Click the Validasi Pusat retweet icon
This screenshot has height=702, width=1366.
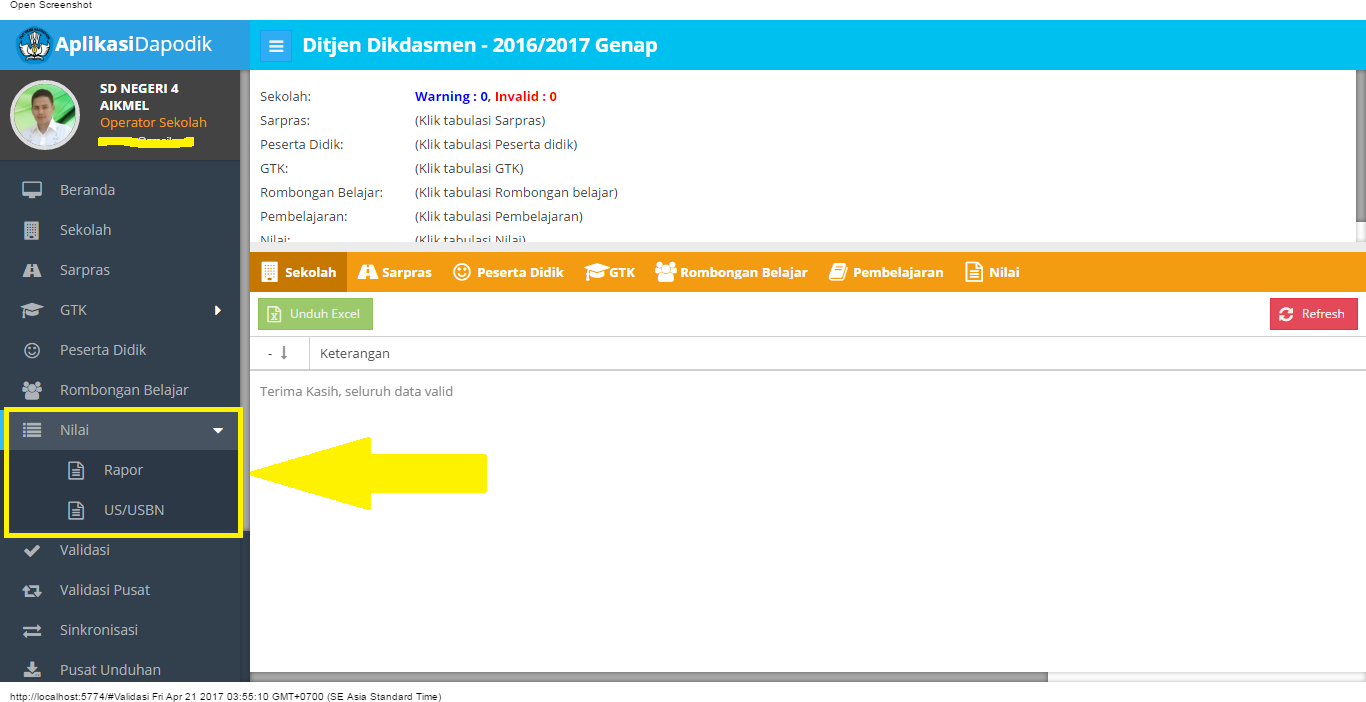(32, 590)
